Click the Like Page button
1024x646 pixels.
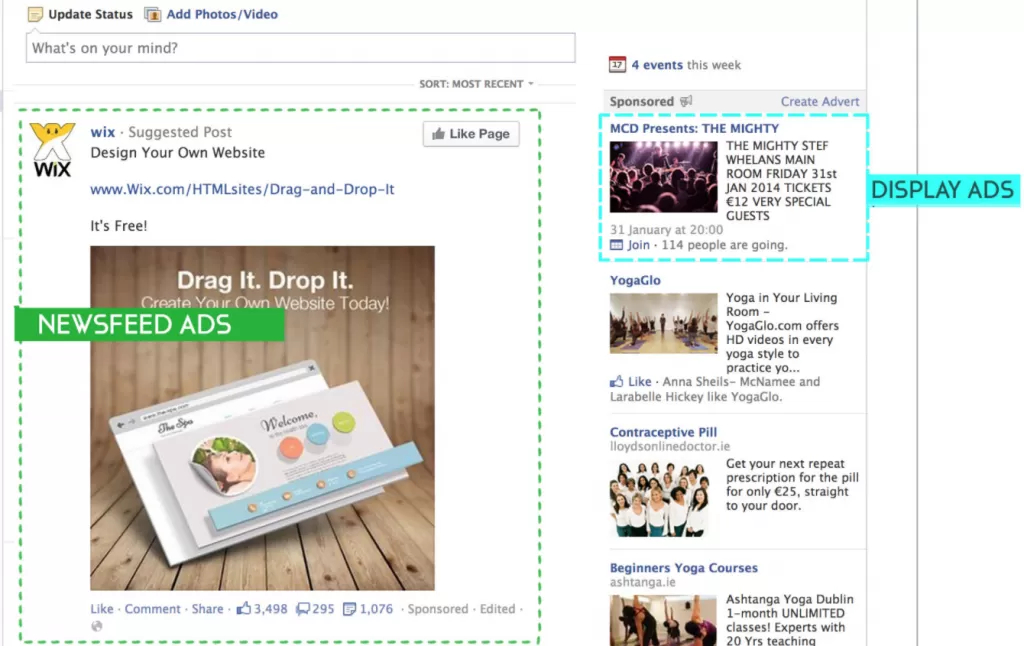(470, 134)
